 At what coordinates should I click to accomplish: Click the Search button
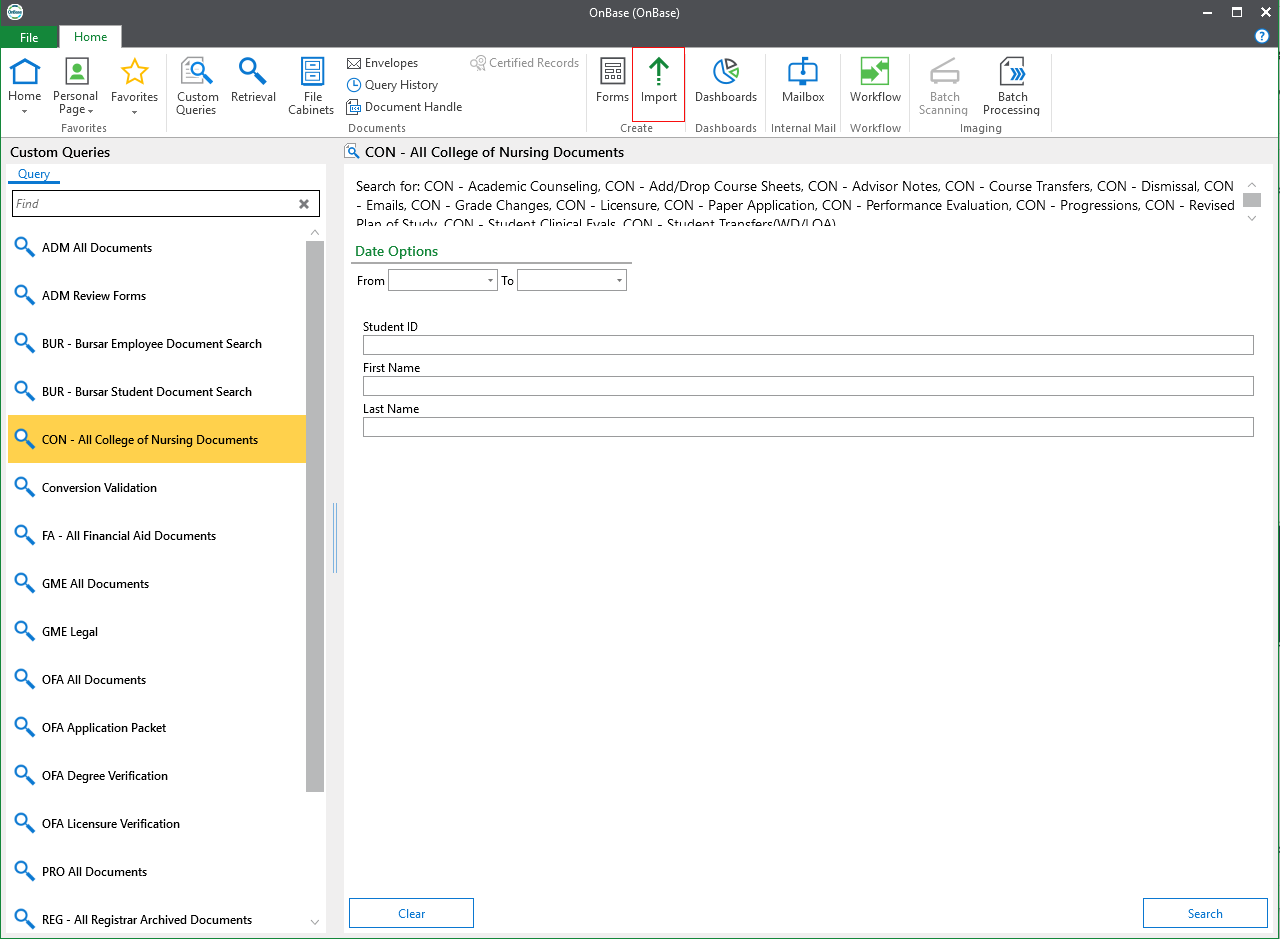point(1205,913)
